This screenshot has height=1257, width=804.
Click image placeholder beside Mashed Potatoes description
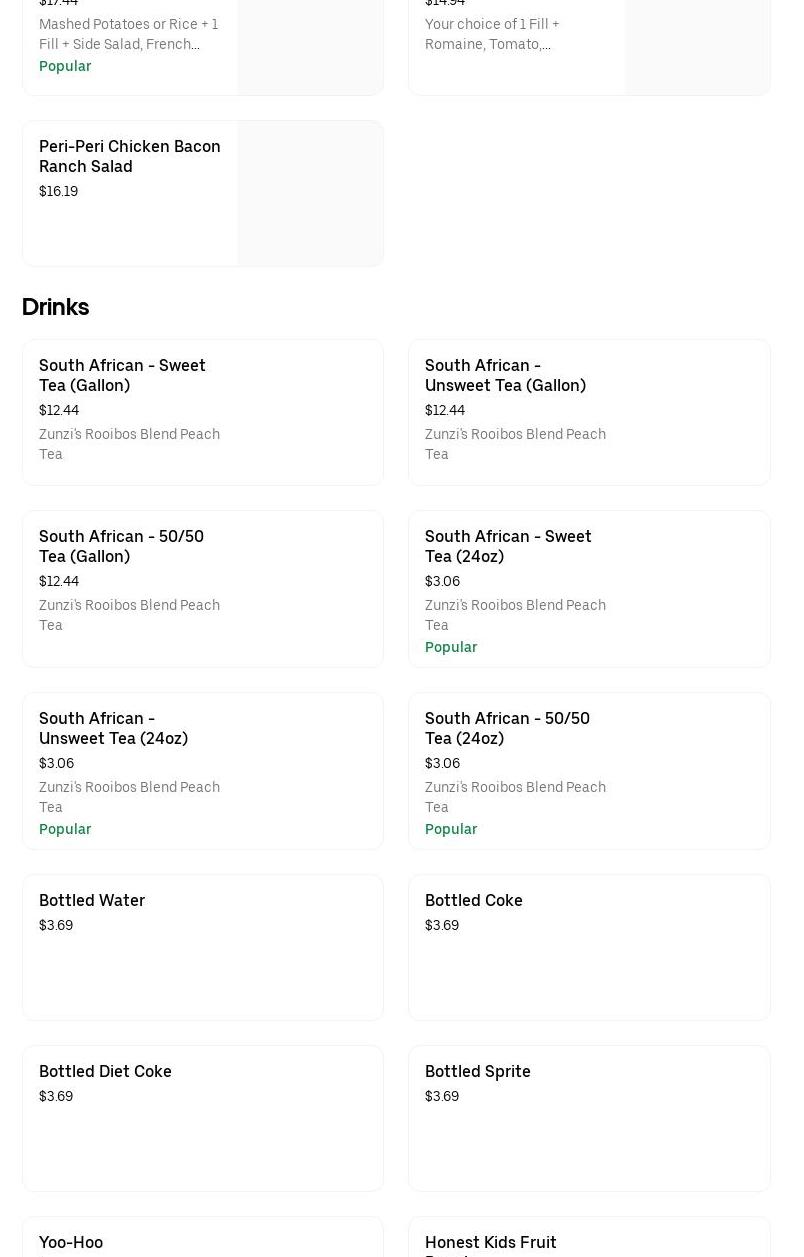click(x=310, y=47)
